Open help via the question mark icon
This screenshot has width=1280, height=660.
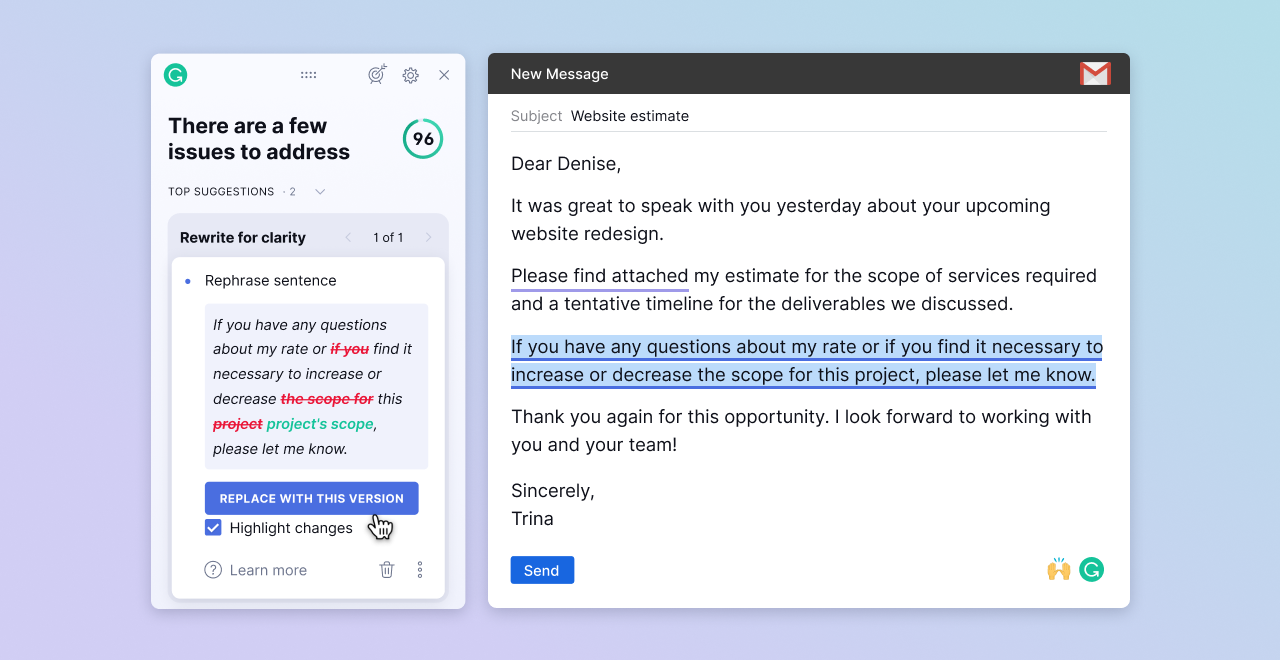[213, 569]
